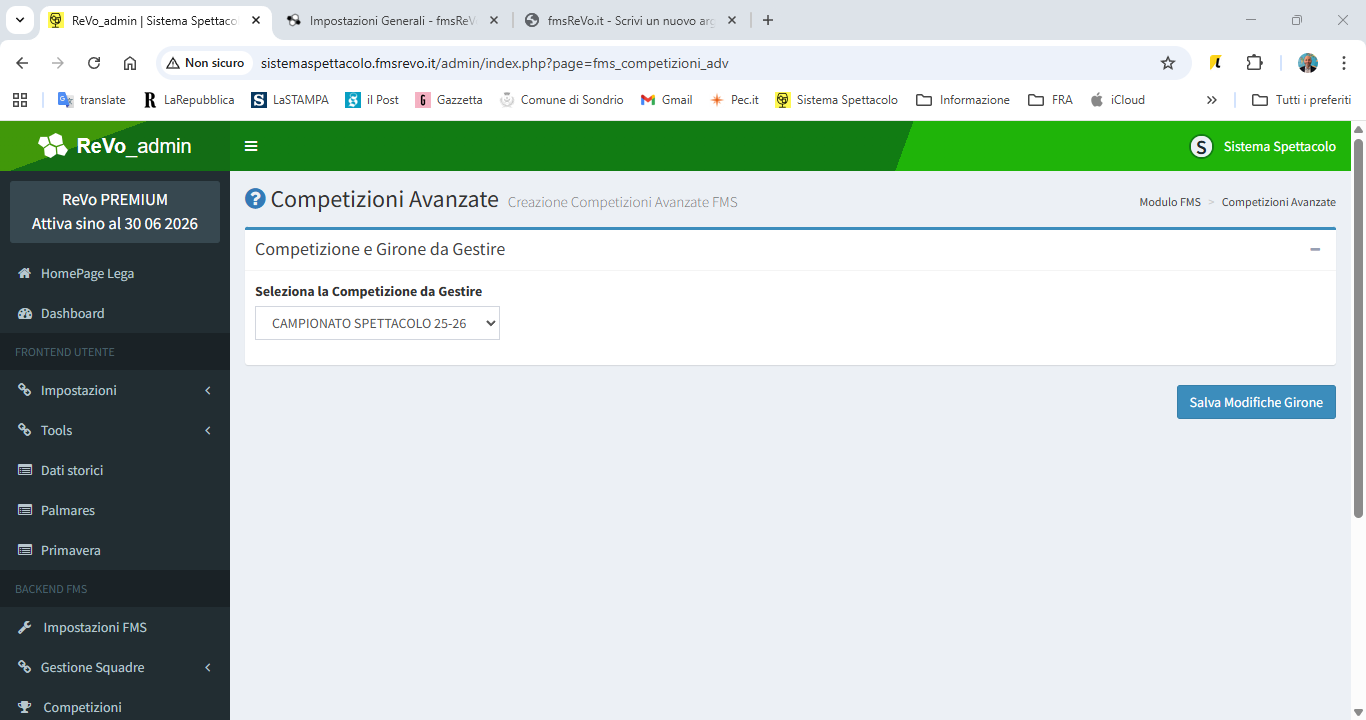Open Dashboard in the sidebar
This screenshot has height=720, width=1366.
[72, 313]
